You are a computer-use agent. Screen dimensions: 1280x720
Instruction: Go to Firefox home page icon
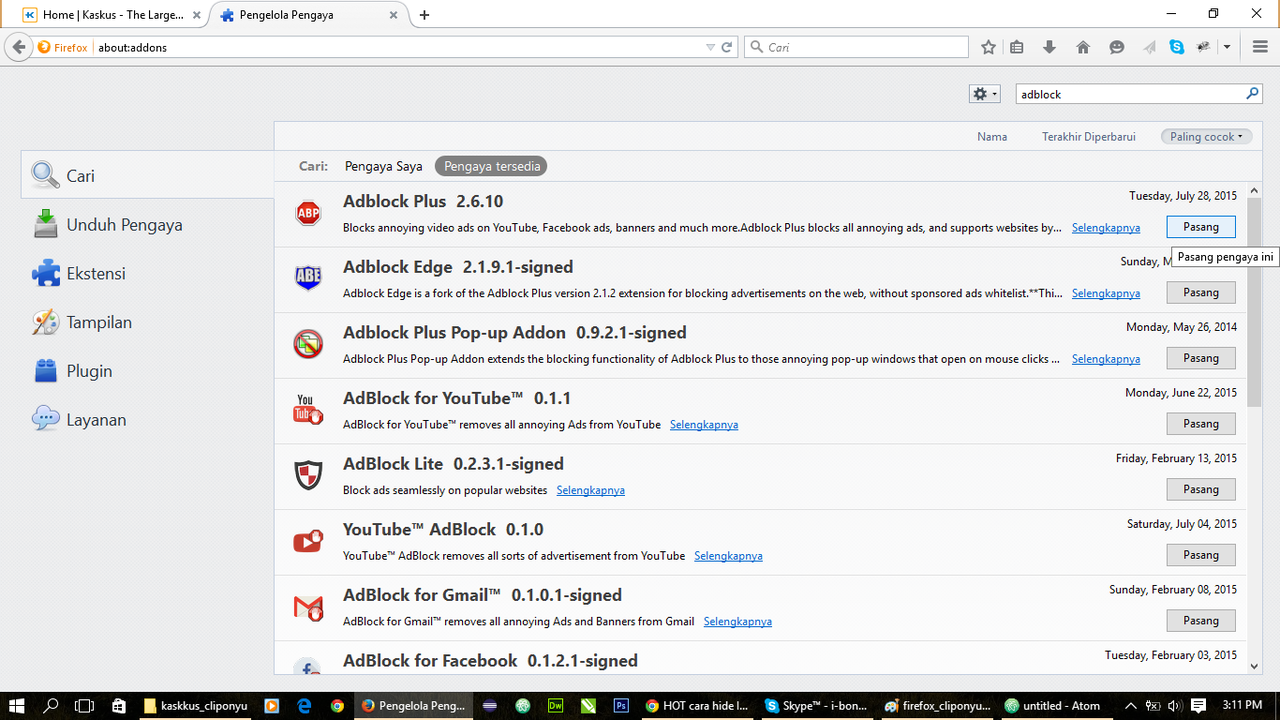tap(1083, 47)
